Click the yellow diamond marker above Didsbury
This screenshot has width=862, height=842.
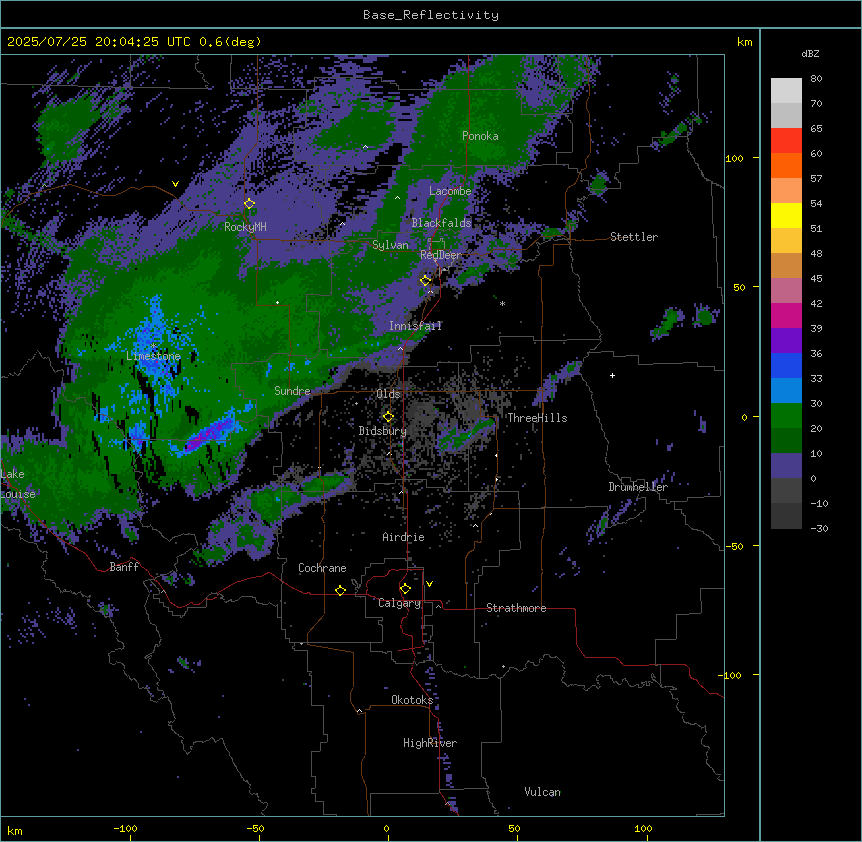pos(389,416)
